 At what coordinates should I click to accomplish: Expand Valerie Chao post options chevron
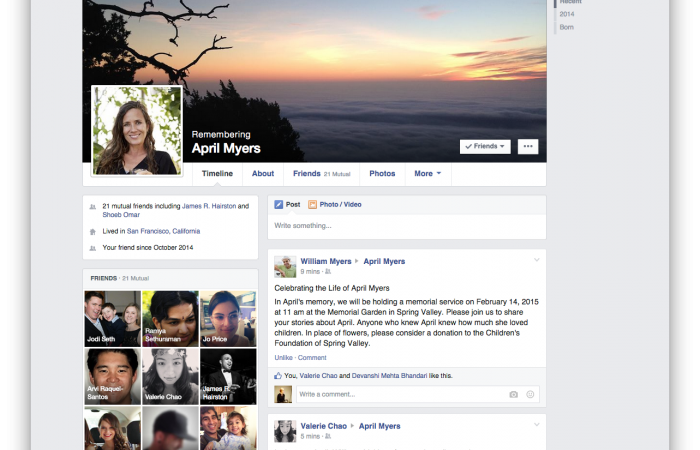point(536,425)
